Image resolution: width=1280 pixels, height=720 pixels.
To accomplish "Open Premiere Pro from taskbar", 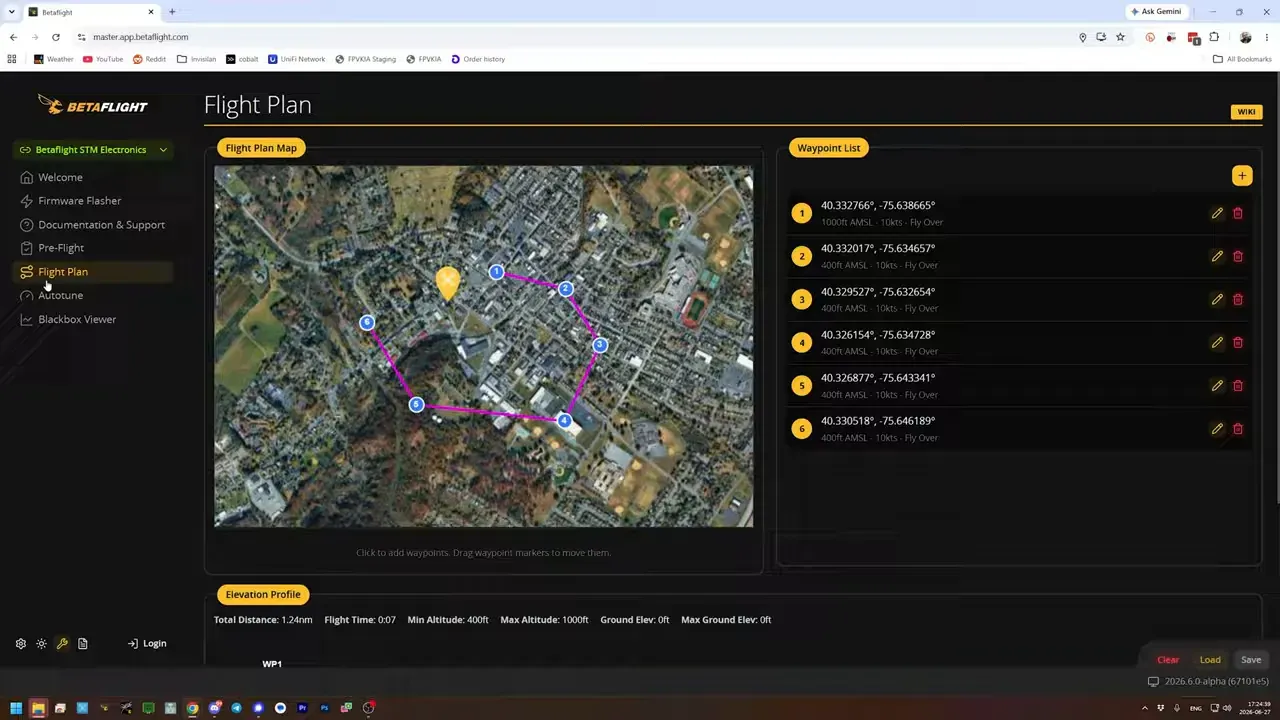I will coord(302,708).
